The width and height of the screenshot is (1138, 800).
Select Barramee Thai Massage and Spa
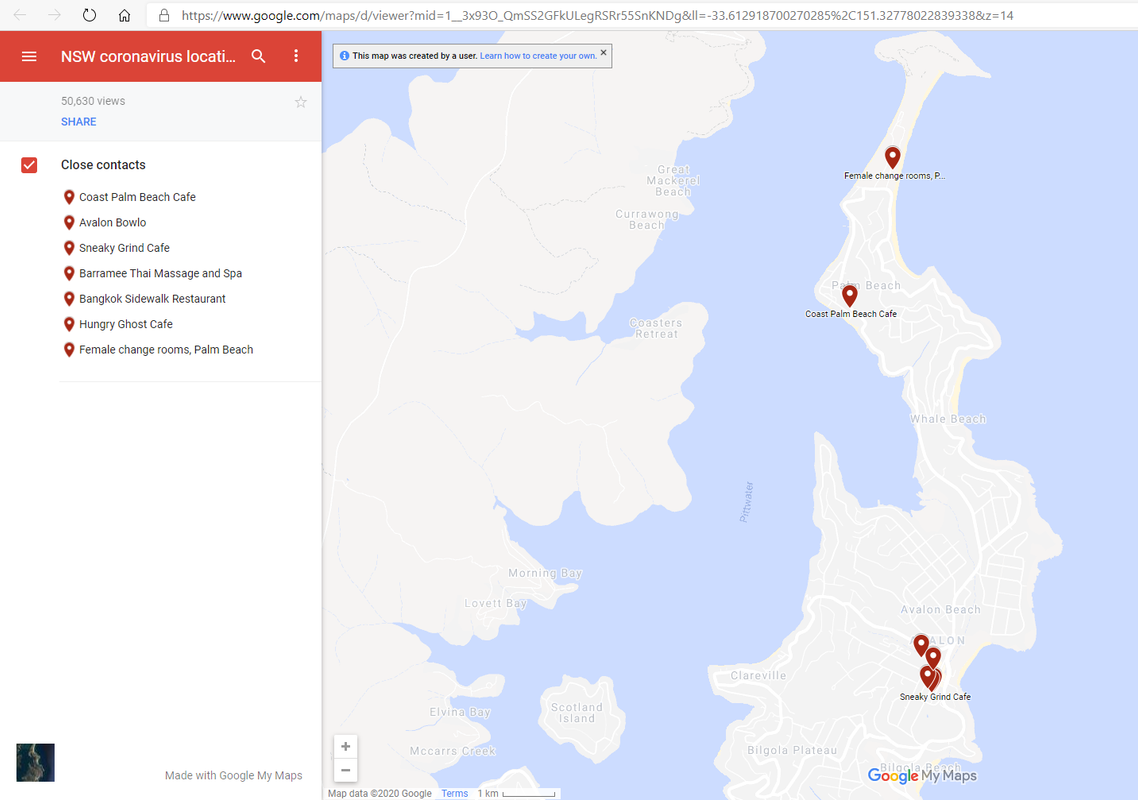point(160,273)
